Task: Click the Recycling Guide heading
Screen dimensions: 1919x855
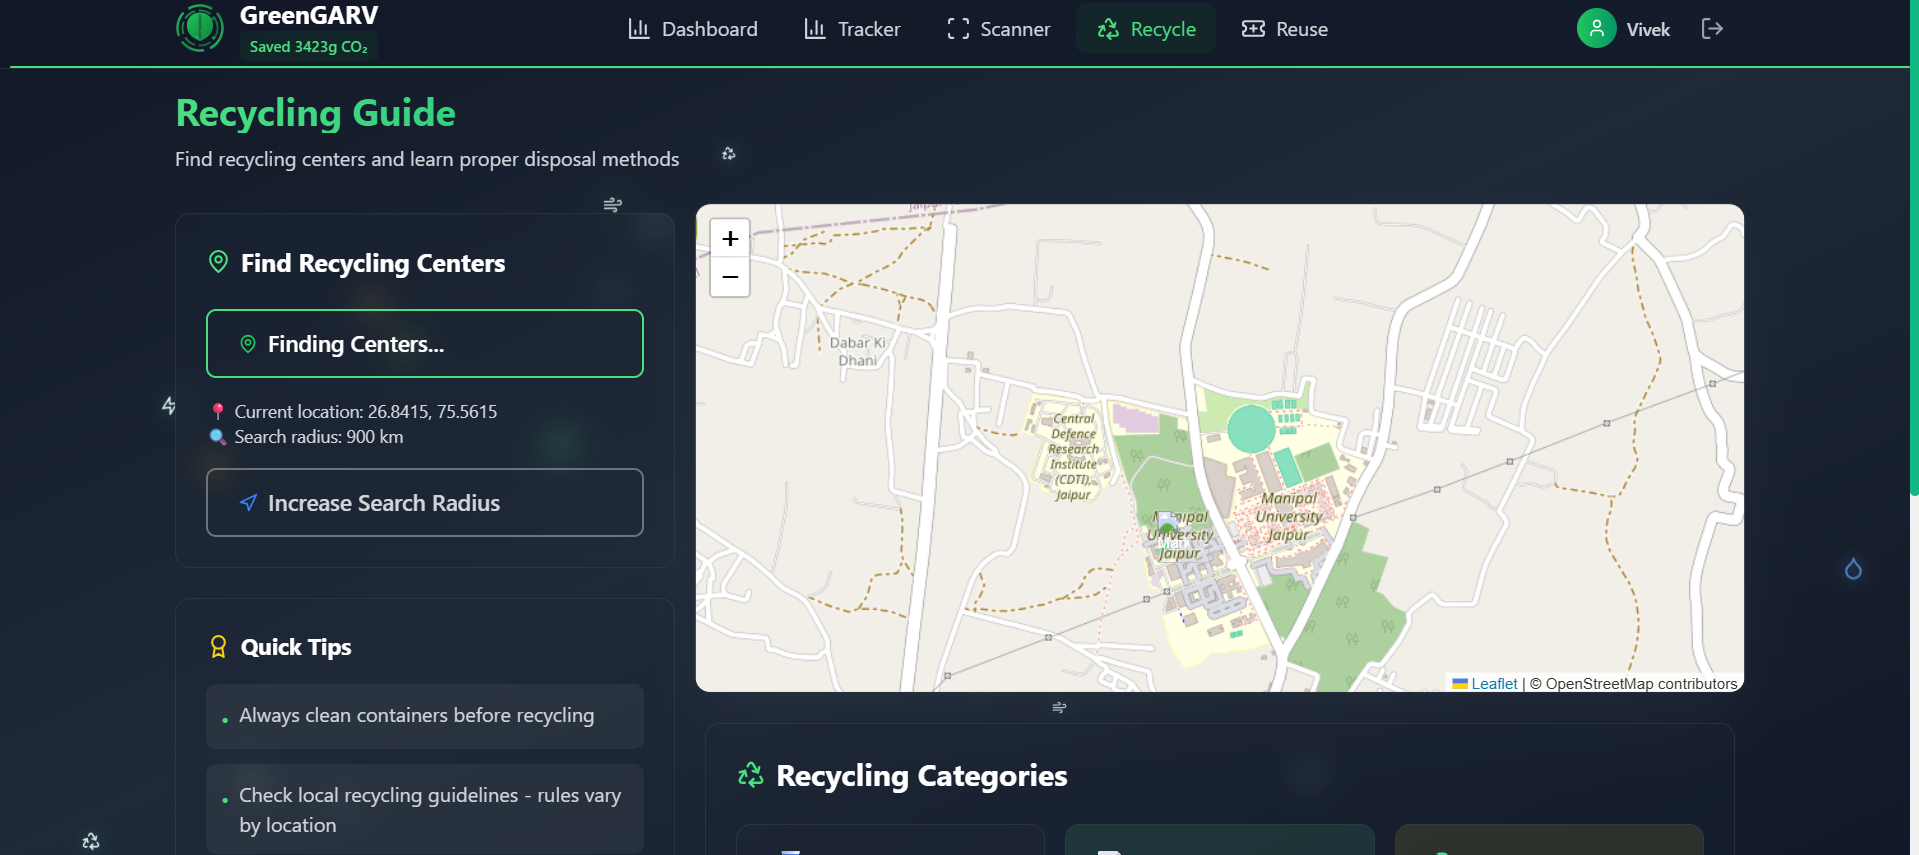Action: 316,113
